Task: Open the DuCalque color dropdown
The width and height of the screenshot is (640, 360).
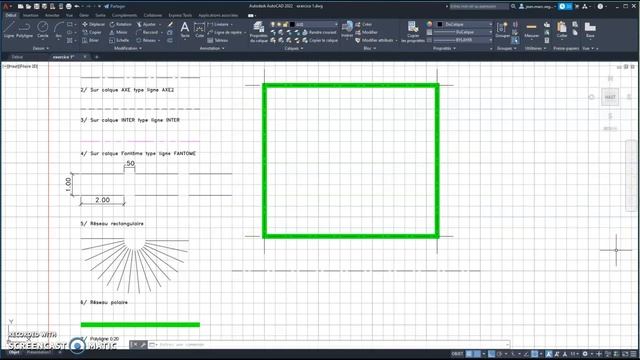Action: (x=464, y=24)
